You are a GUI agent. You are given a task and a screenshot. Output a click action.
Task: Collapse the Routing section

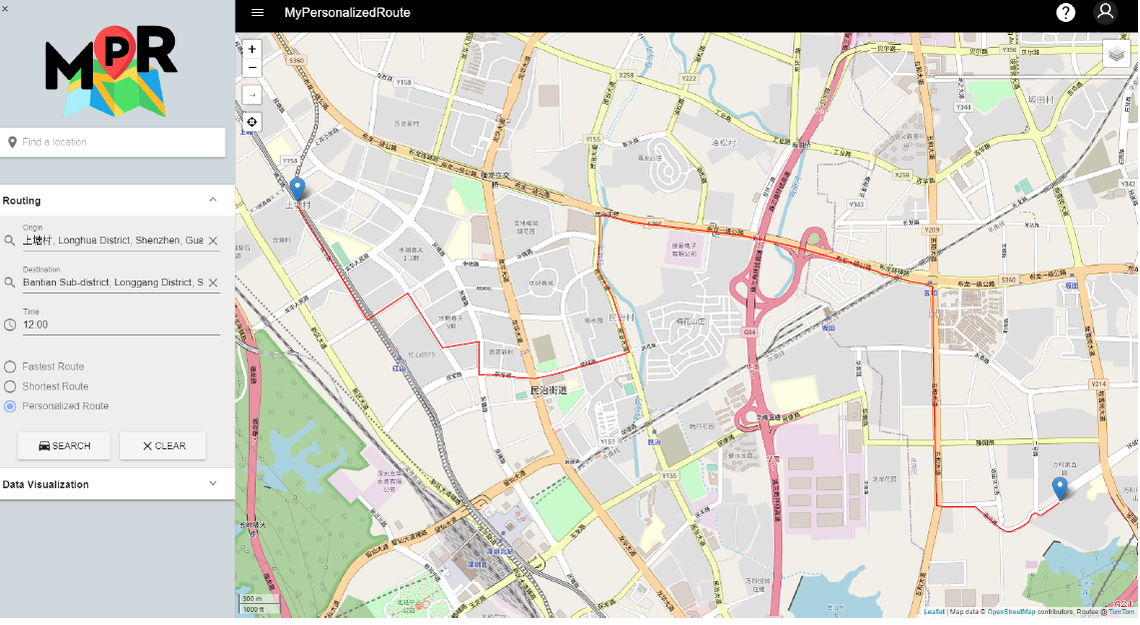point(213,200)
